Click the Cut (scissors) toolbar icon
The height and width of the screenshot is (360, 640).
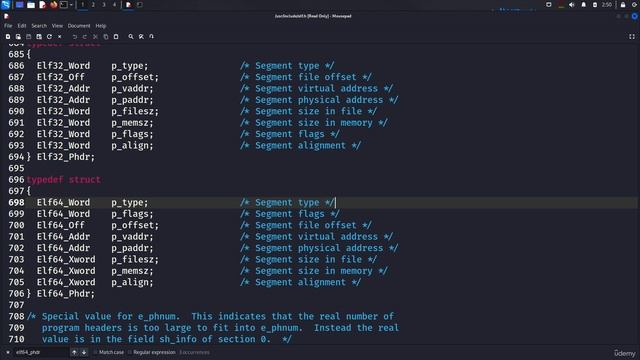click(x=95, y=37)
